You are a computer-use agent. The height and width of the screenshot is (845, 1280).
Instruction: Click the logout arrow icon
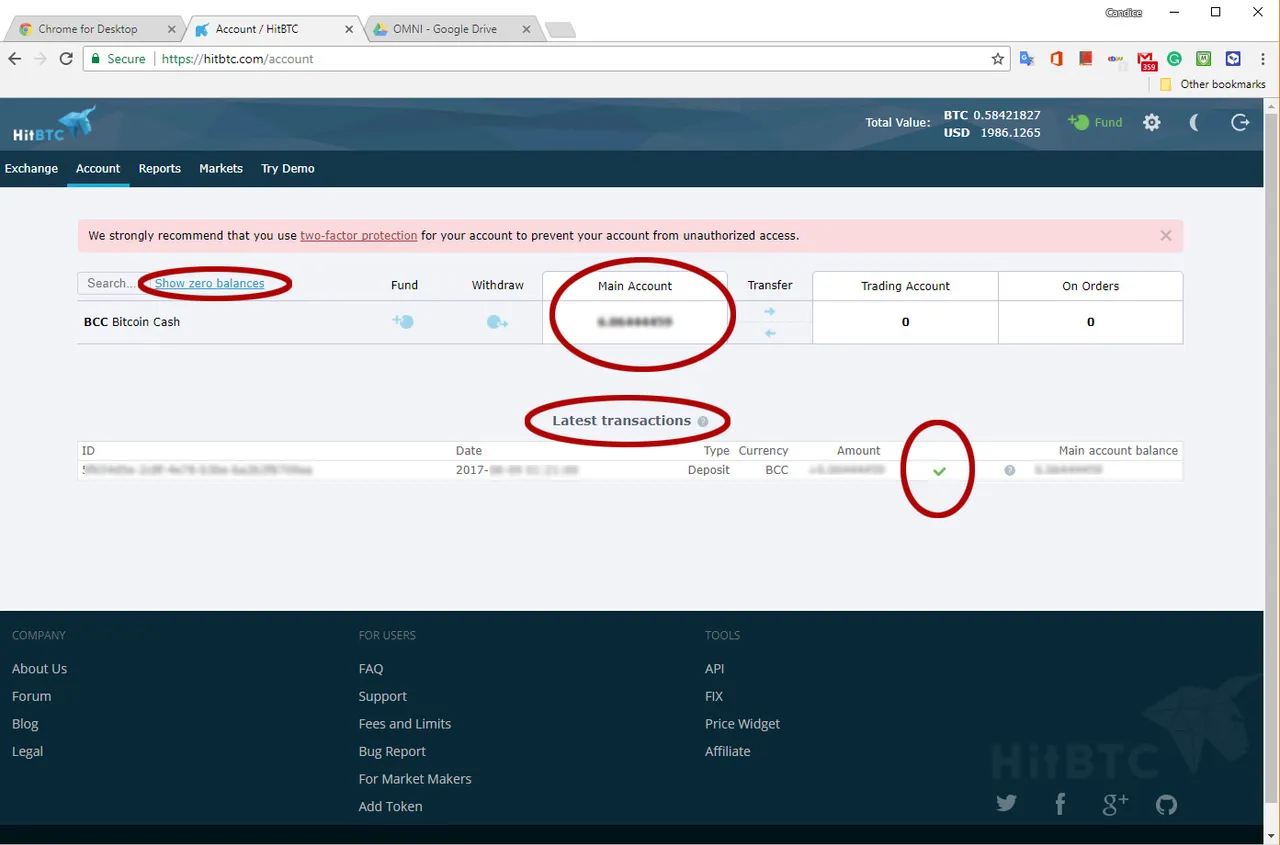point(1240,122)
